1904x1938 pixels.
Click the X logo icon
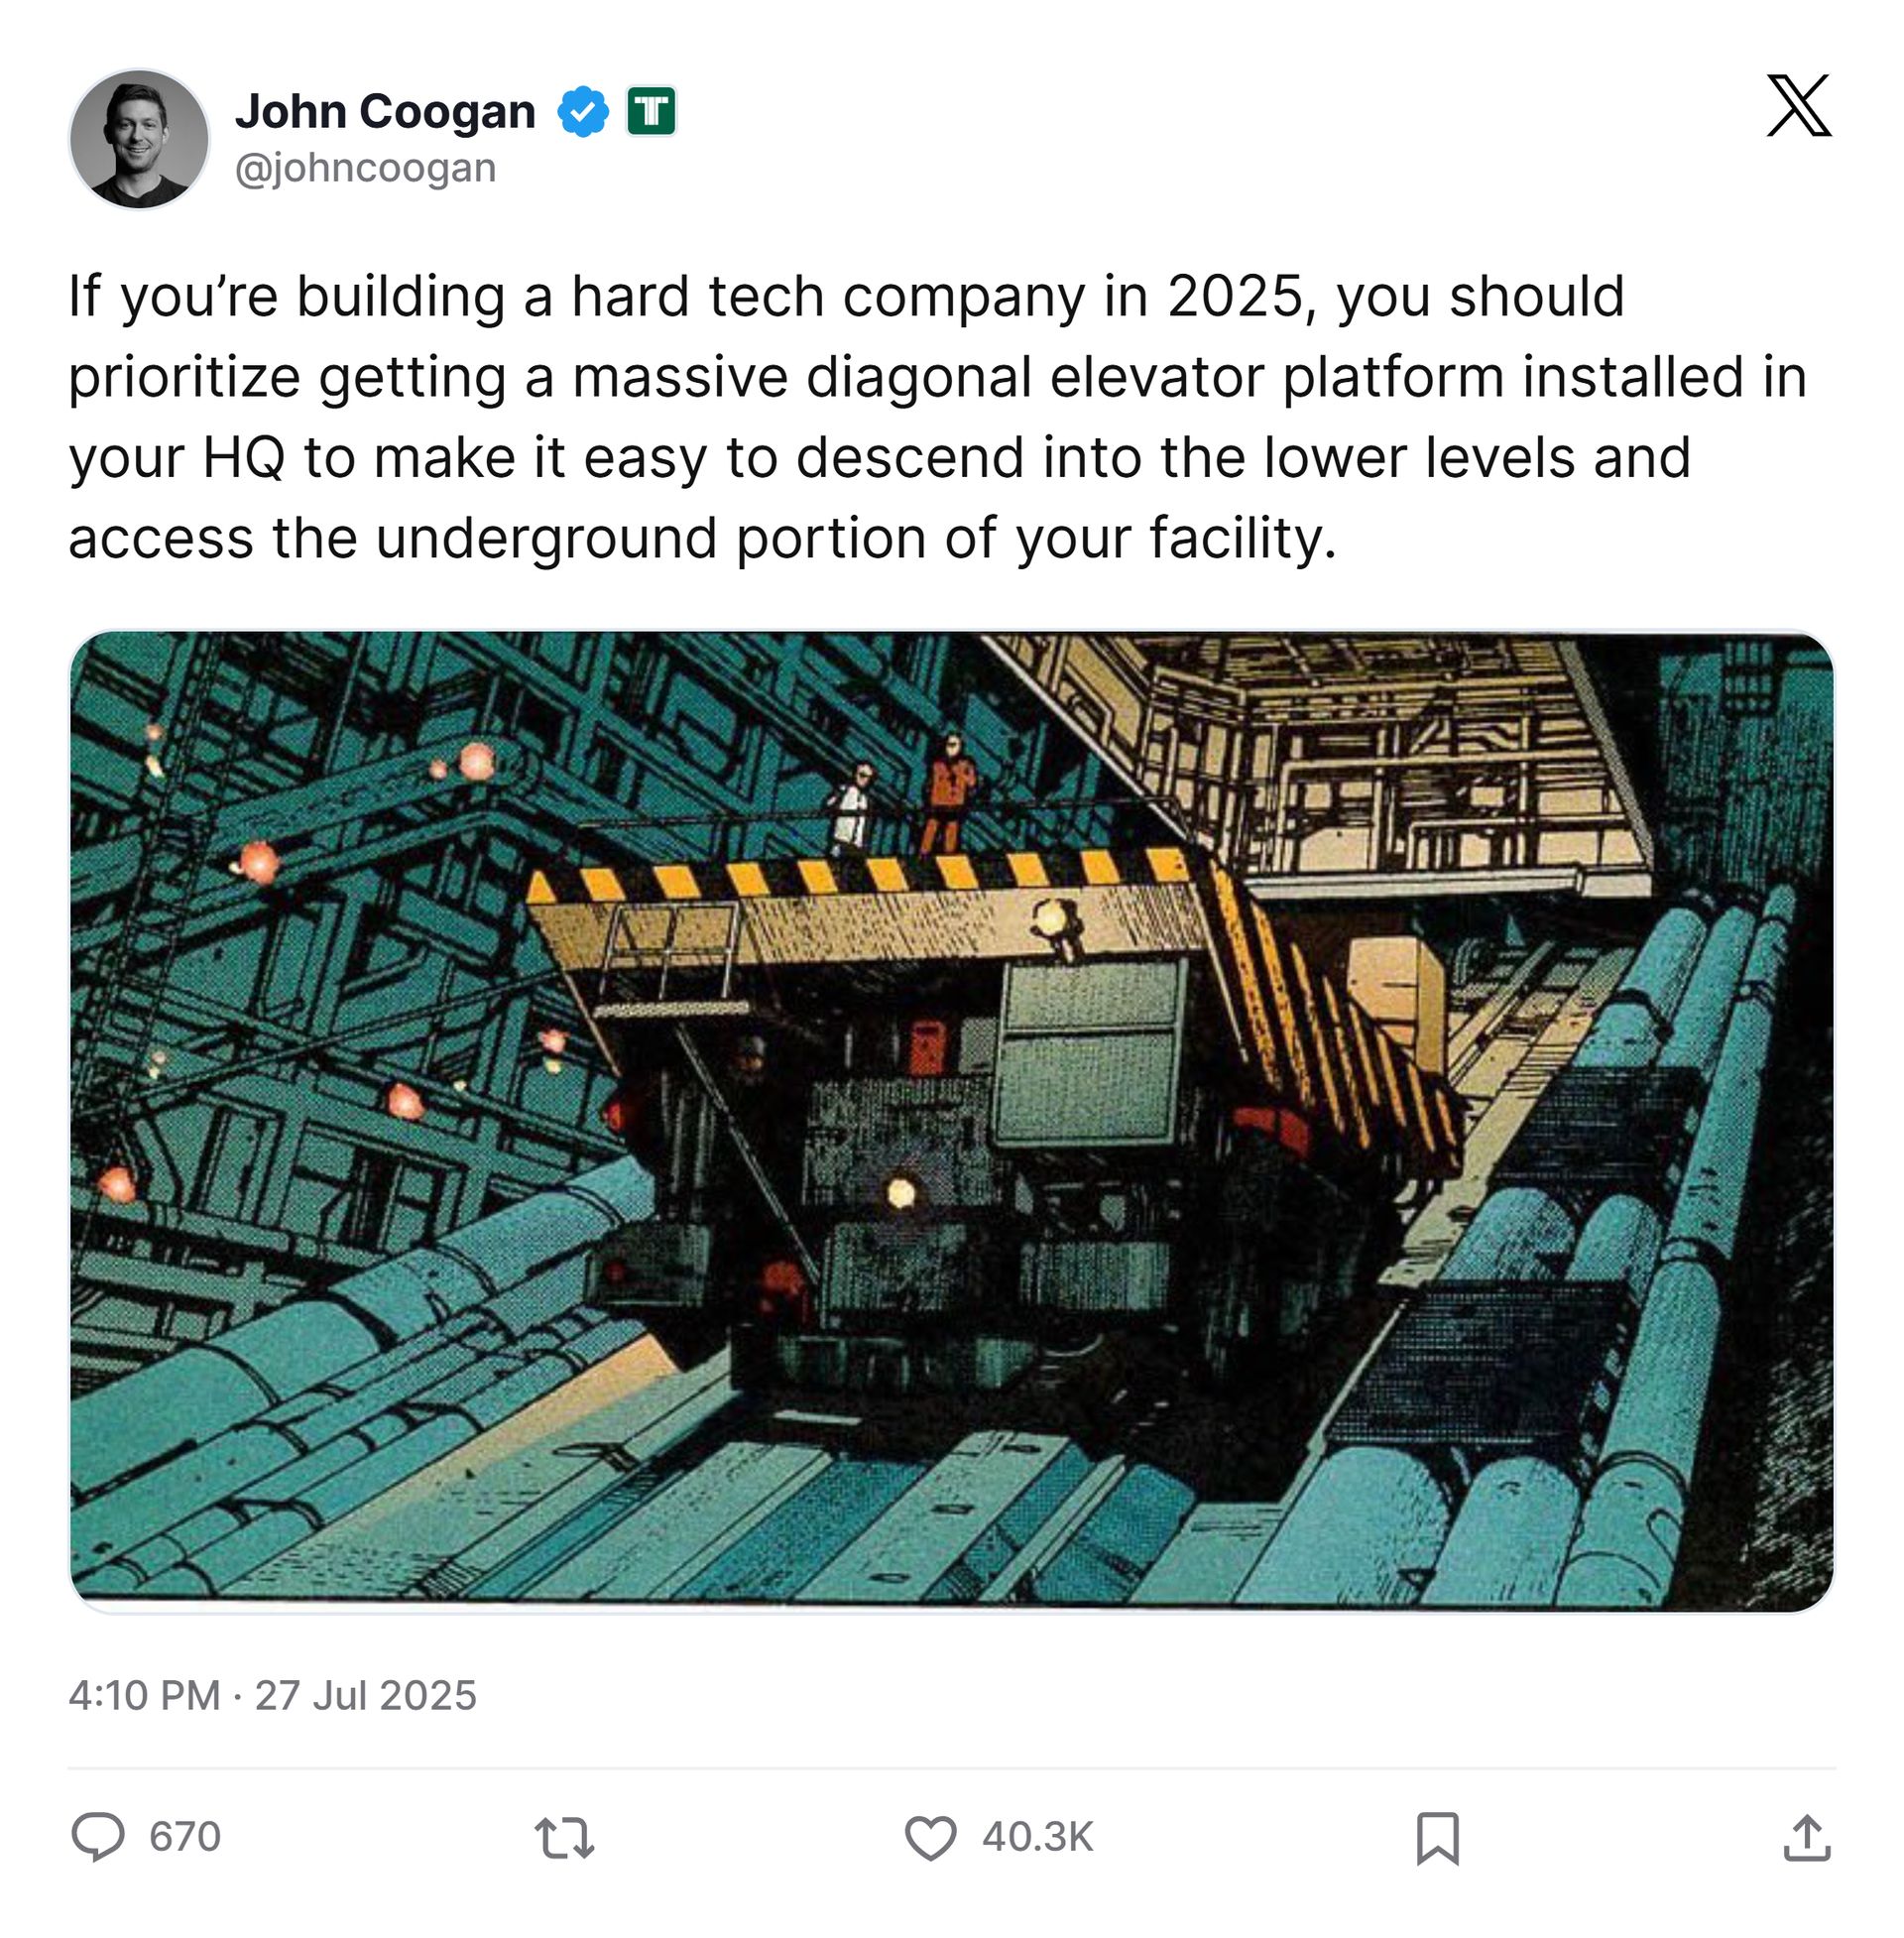click(1798, 105)
